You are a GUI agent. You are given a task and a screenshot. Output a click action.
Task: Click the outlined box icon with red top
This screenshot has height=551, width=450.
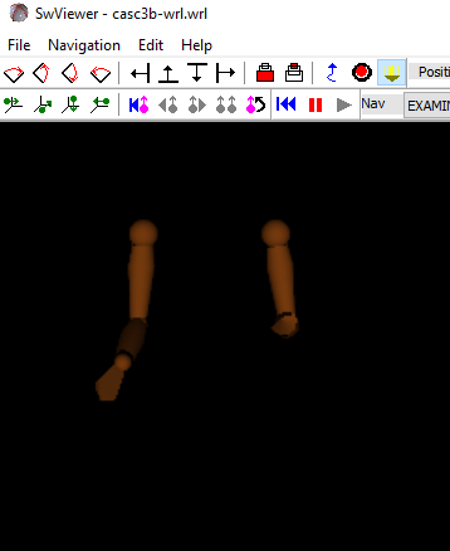[294, 73]
